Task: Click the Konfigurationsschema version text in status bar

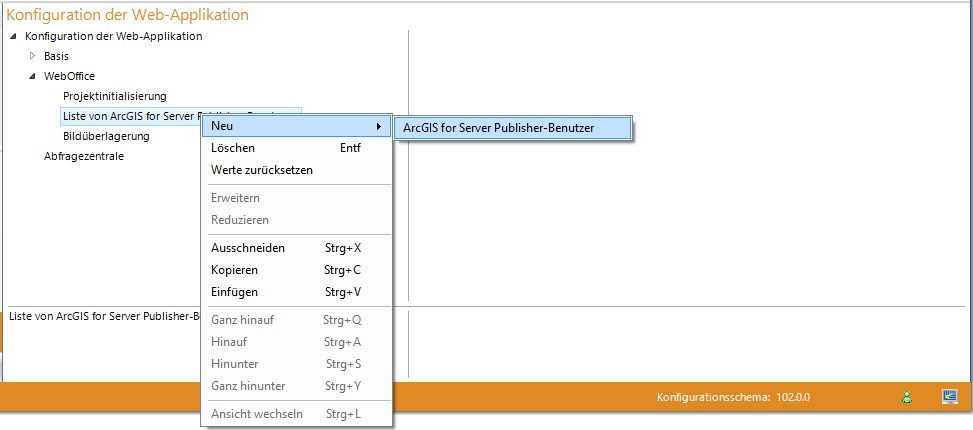Action: (732, 397)
